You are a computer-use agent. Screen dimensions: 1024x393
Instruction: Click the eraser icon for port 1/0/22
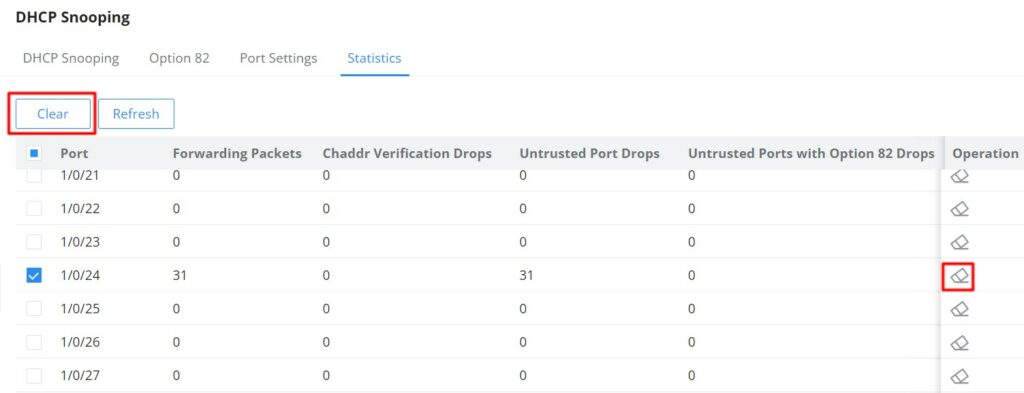pyautogui.click(x=959, y=209)
